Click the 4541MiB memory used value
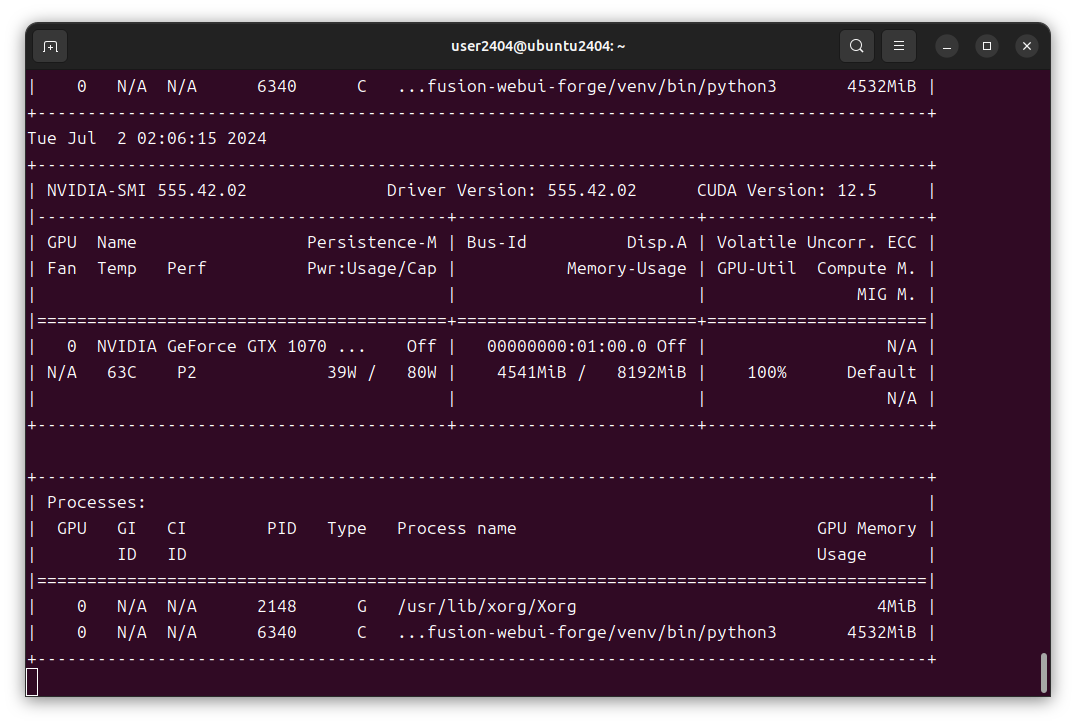The width and height of the screenshot is (1076, 725). (x=532, y=372)
